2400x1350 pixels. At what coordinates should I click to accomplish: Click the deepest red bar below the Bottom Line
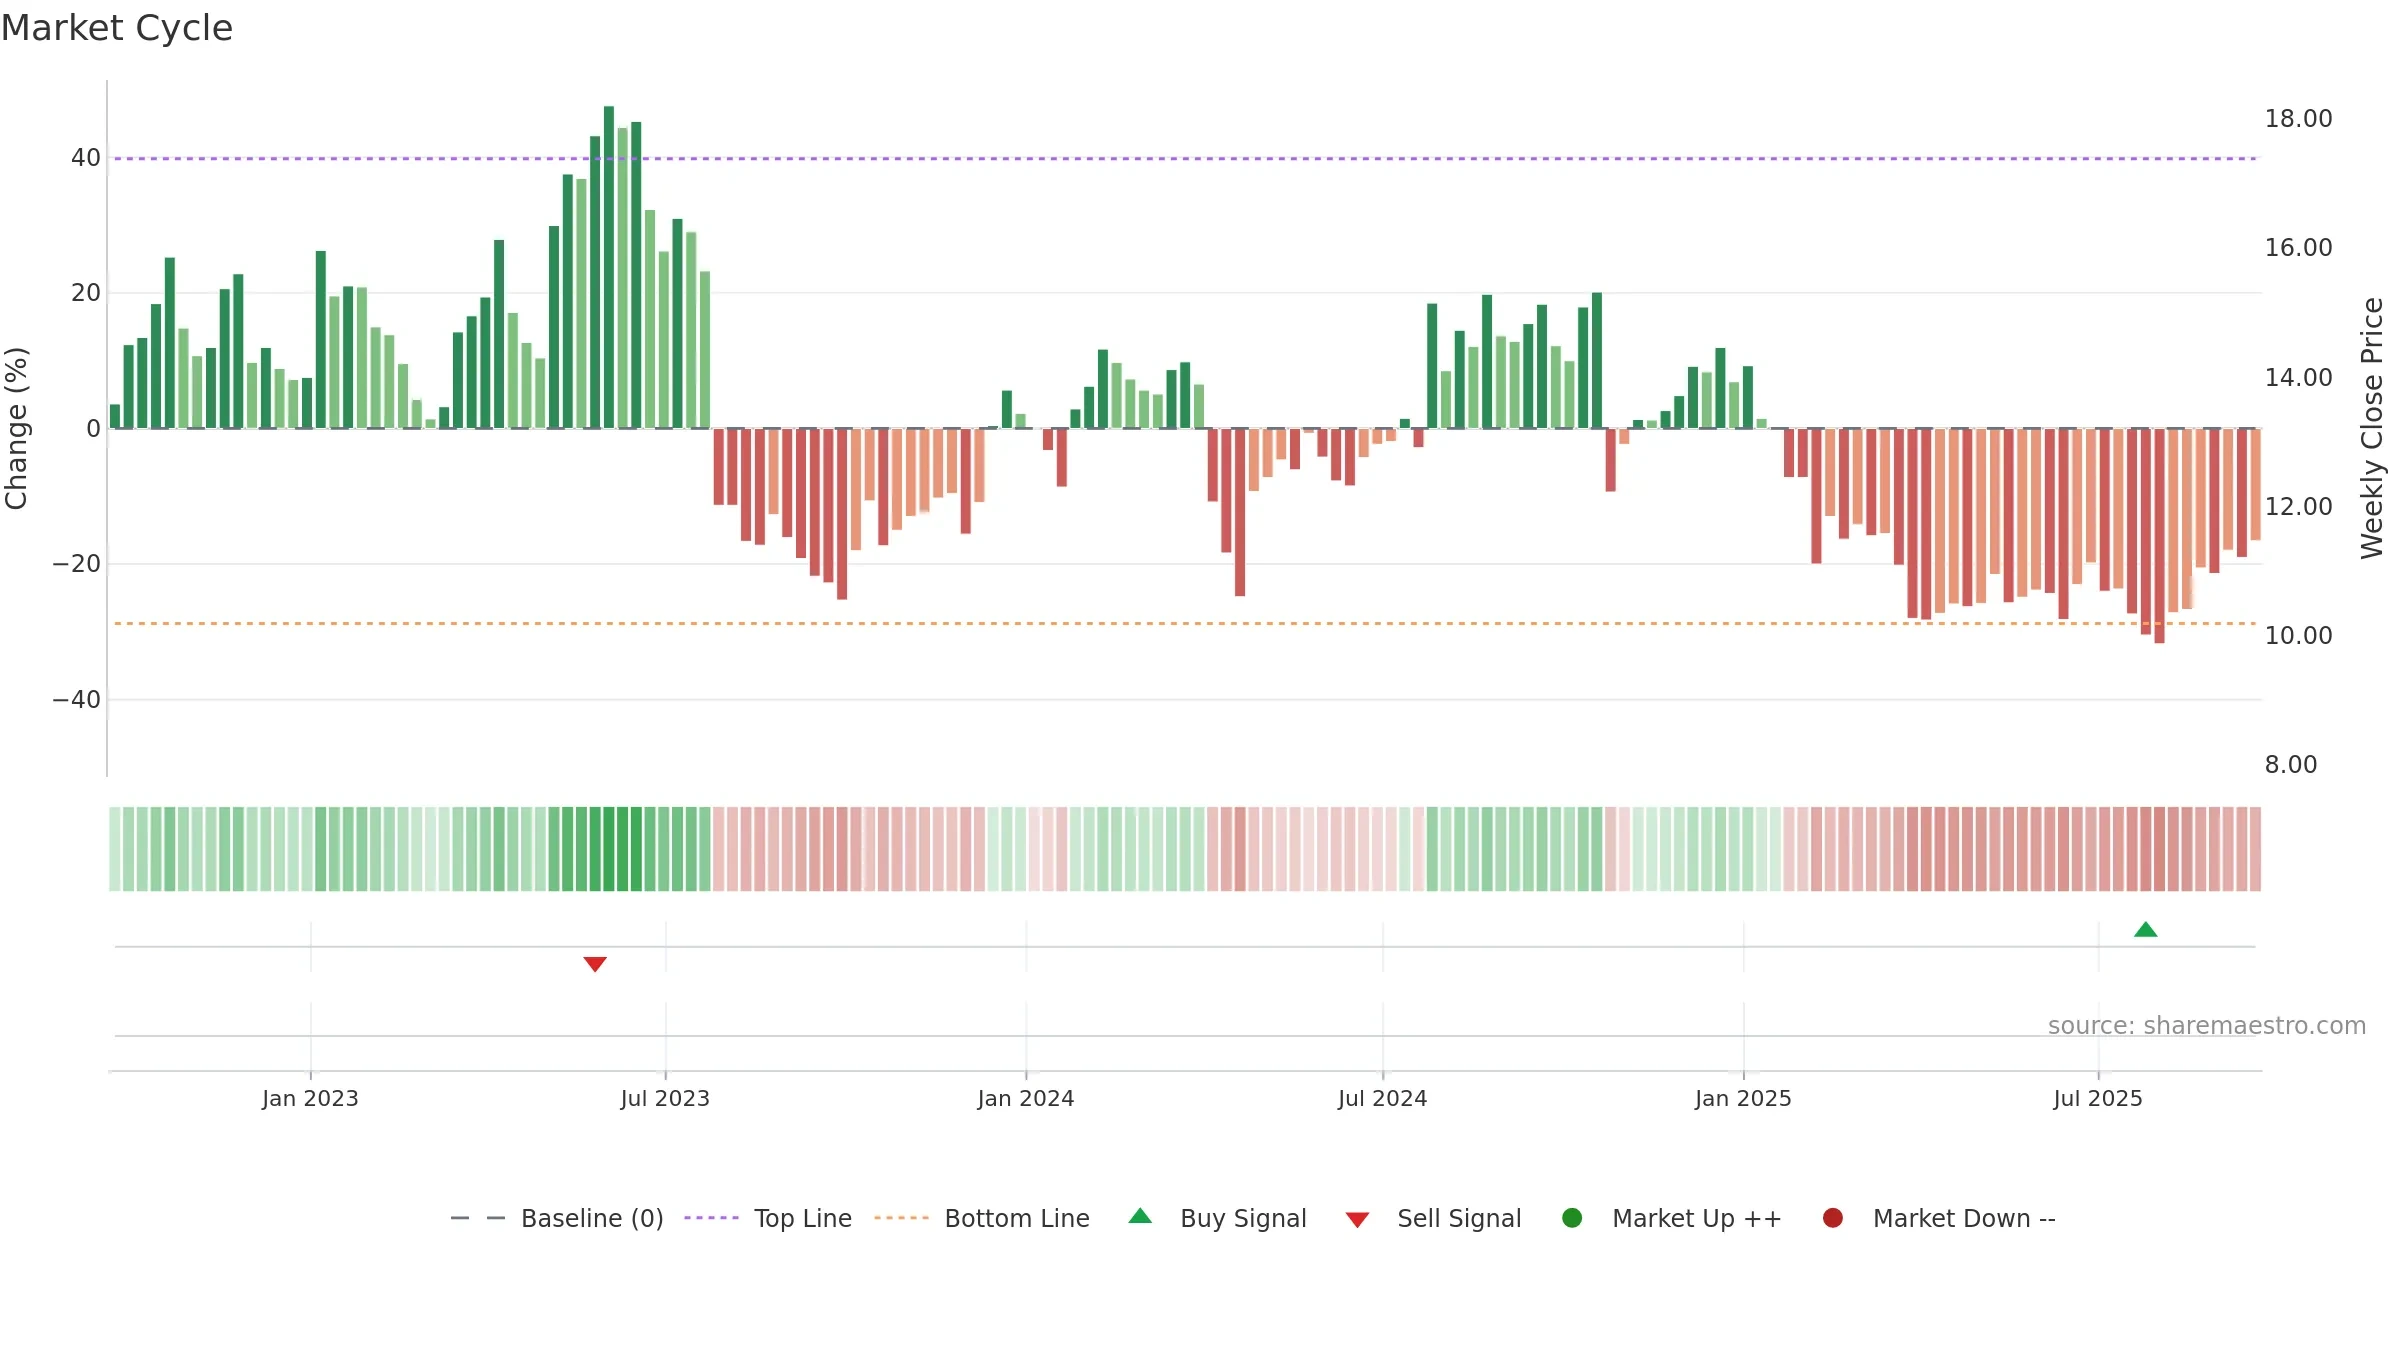(2159, 536)
